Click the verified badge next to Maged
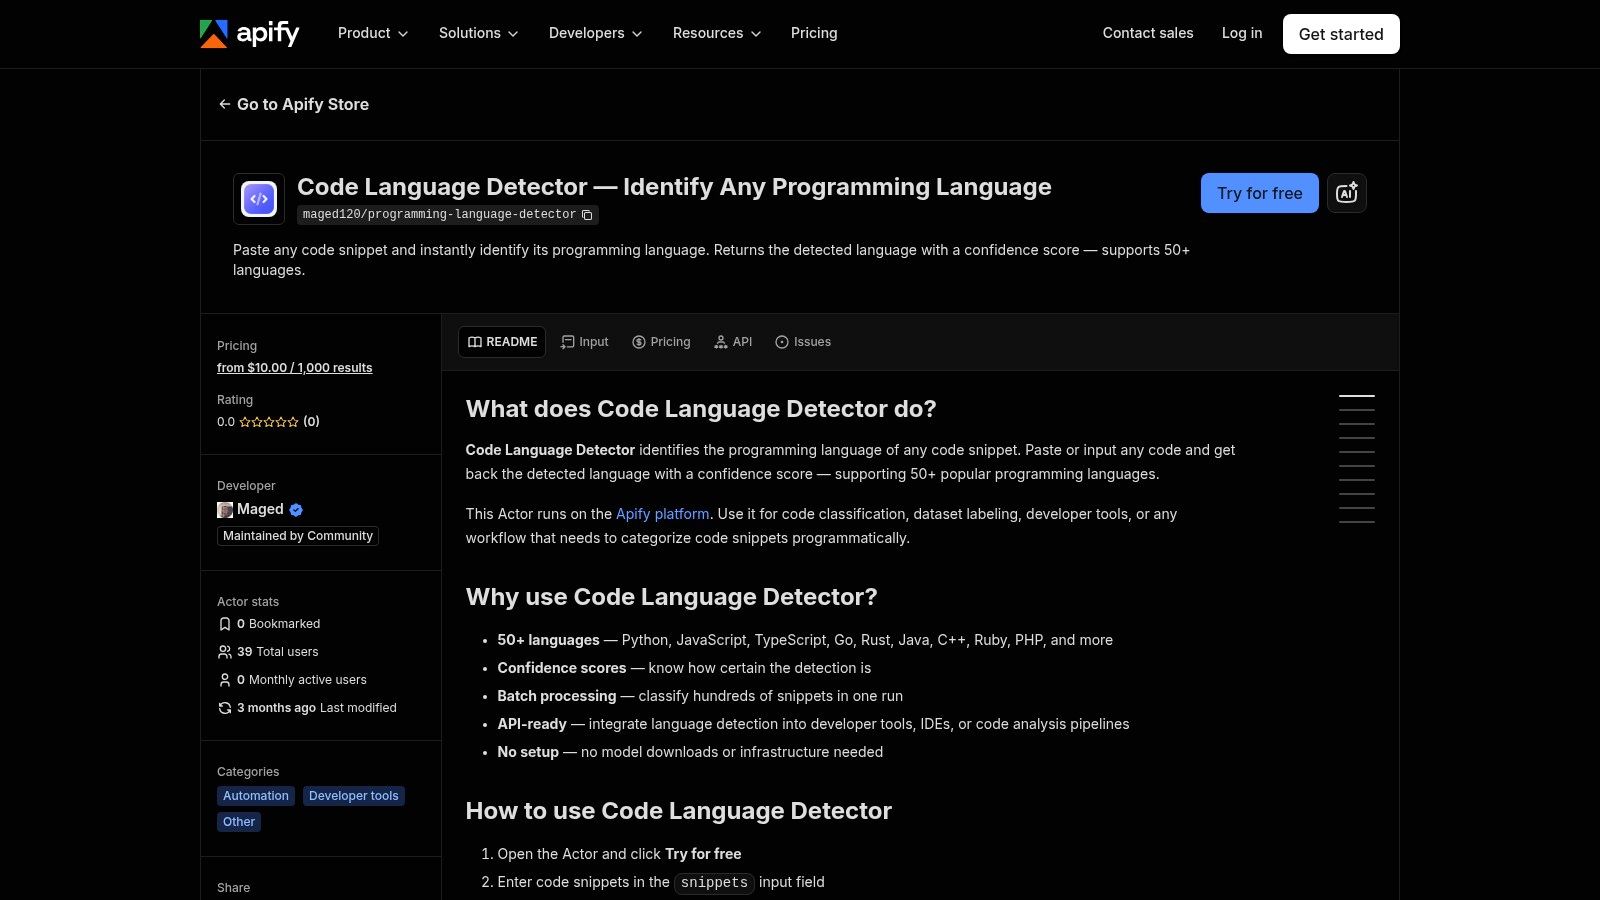1600x900 pixels. 296,510
